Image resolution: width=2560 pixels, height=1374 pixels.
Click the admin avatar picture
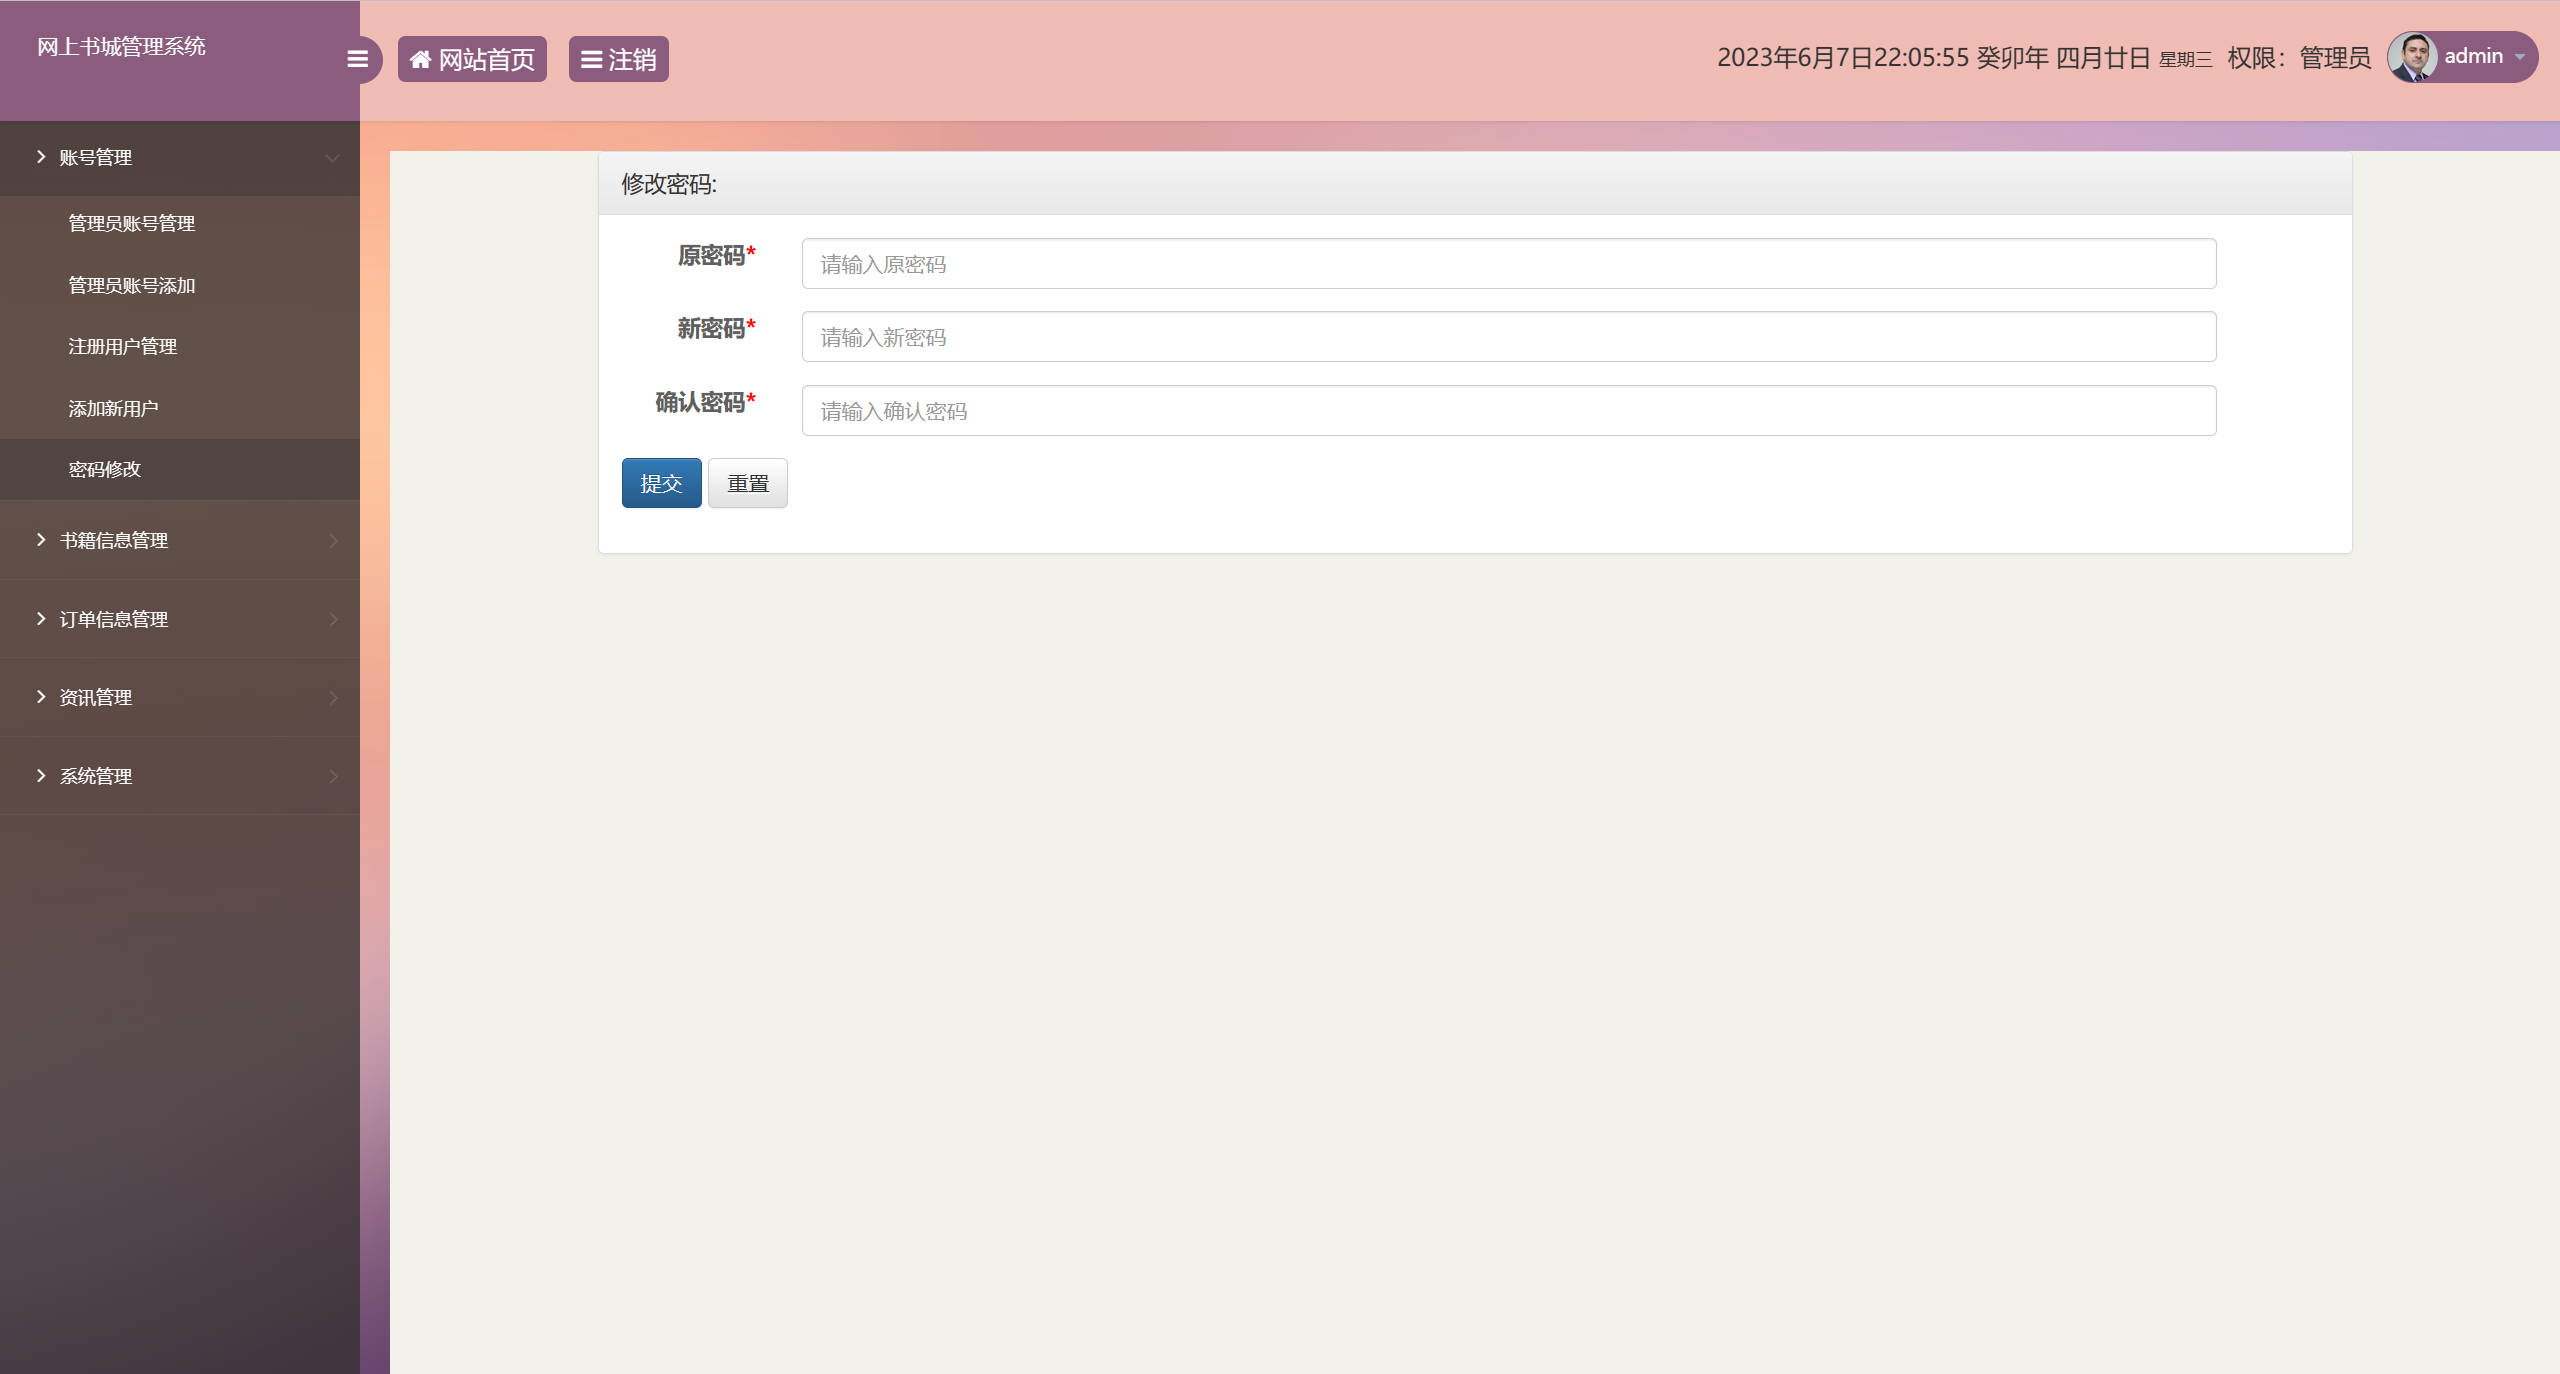coord(2412,57)
